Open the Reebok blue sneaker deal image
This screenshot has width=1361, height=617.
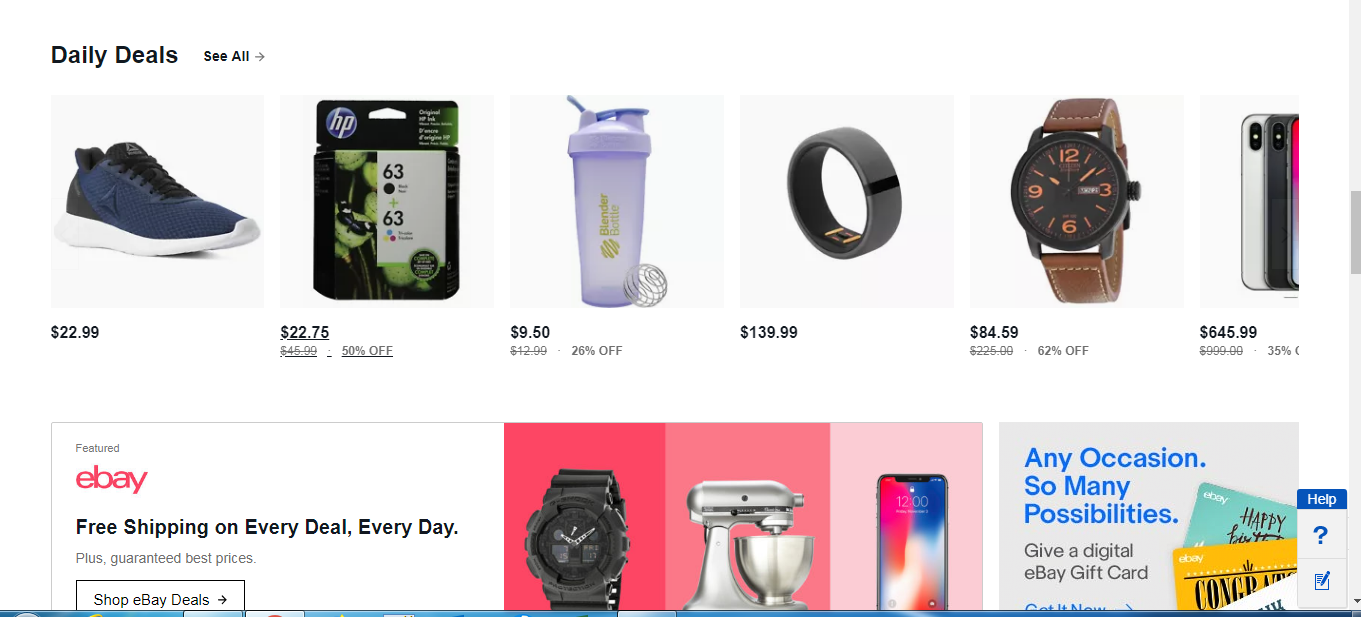pos(157,201)
